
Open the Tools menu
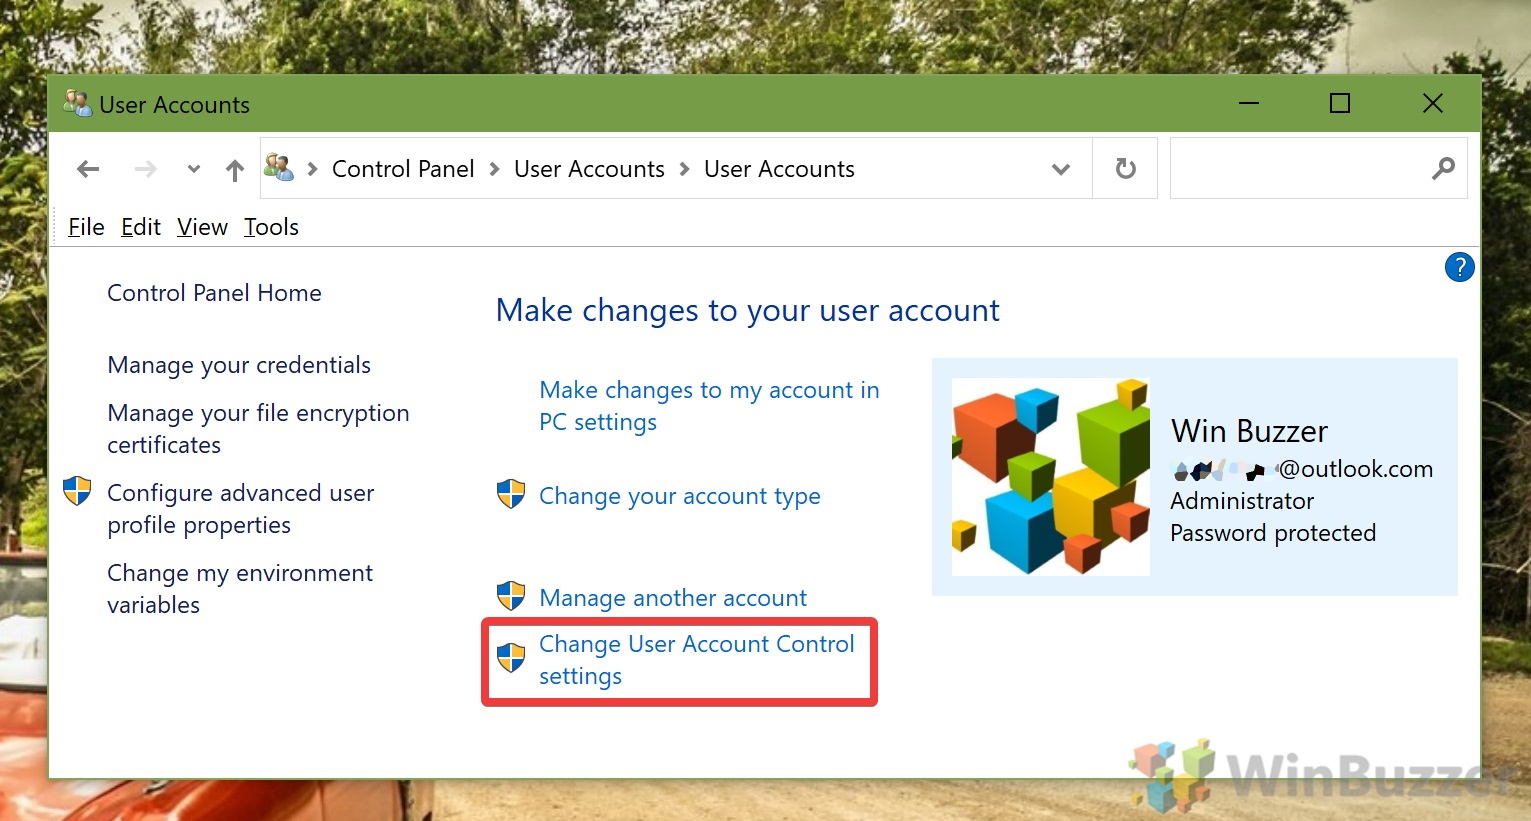271,227
